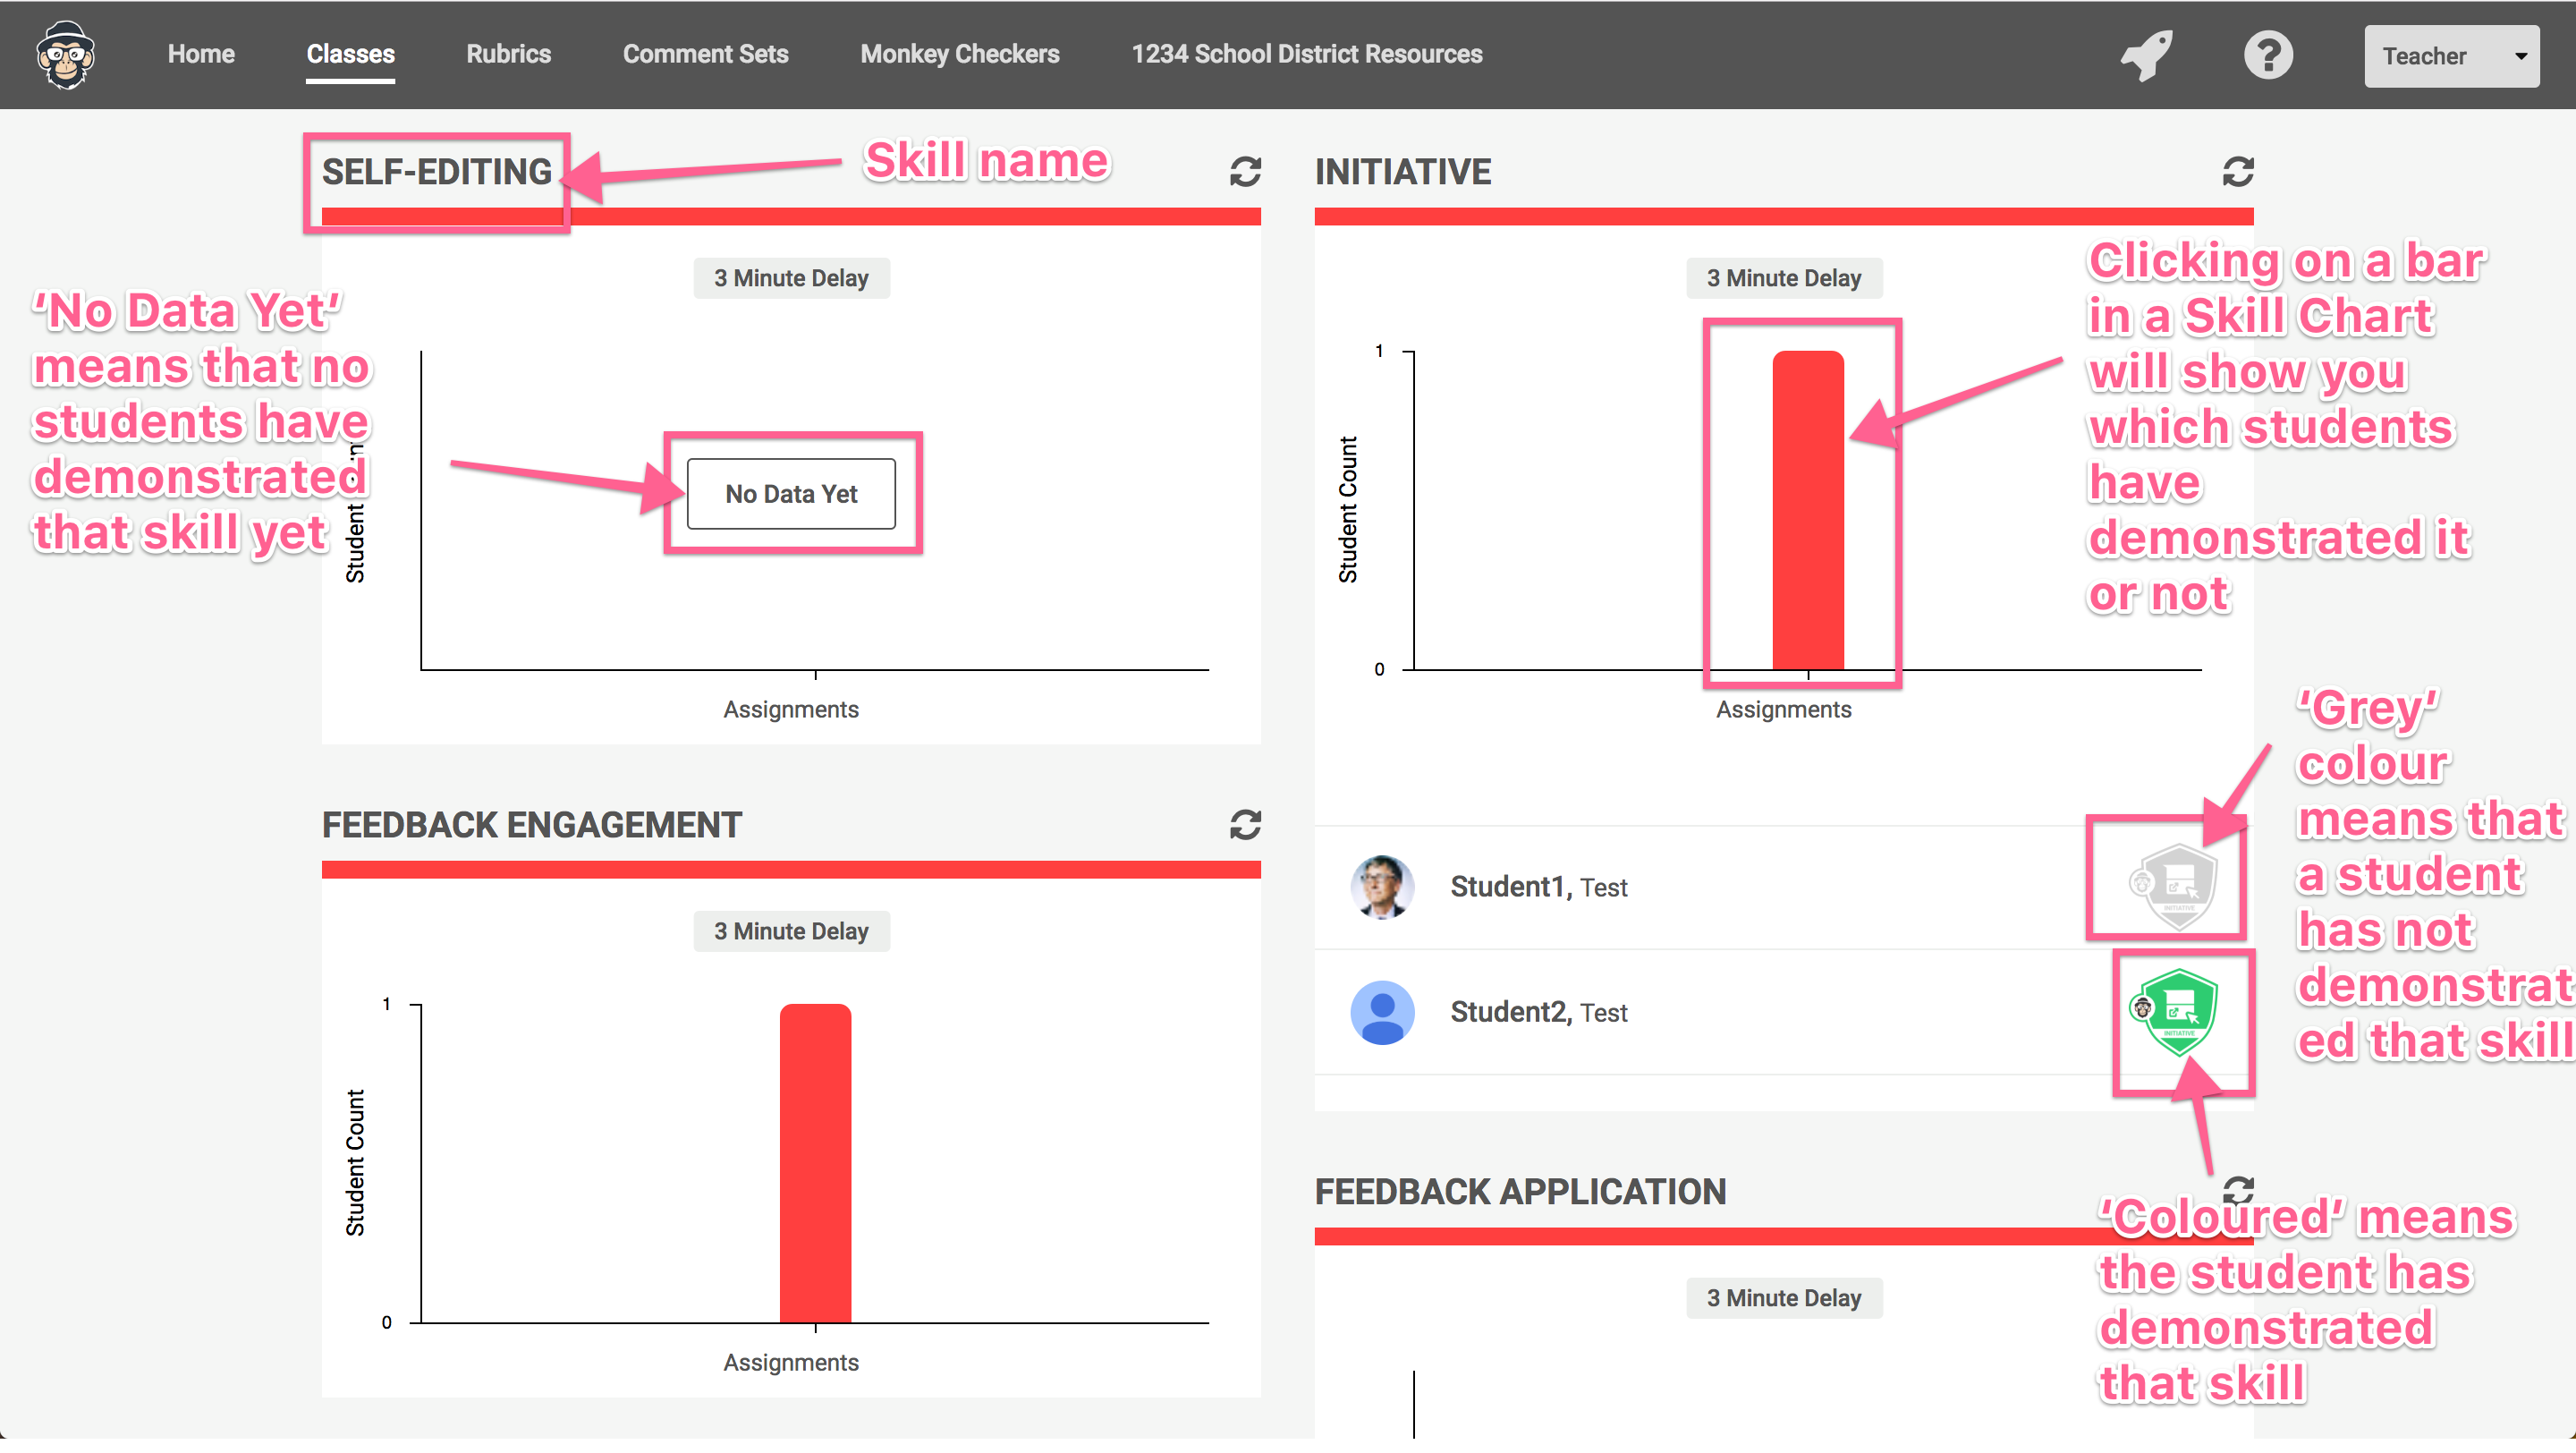Click the Student1, Test name row
Image resolution: width=2576 pixels, height=1453 pixels.
pos(1538,887)
